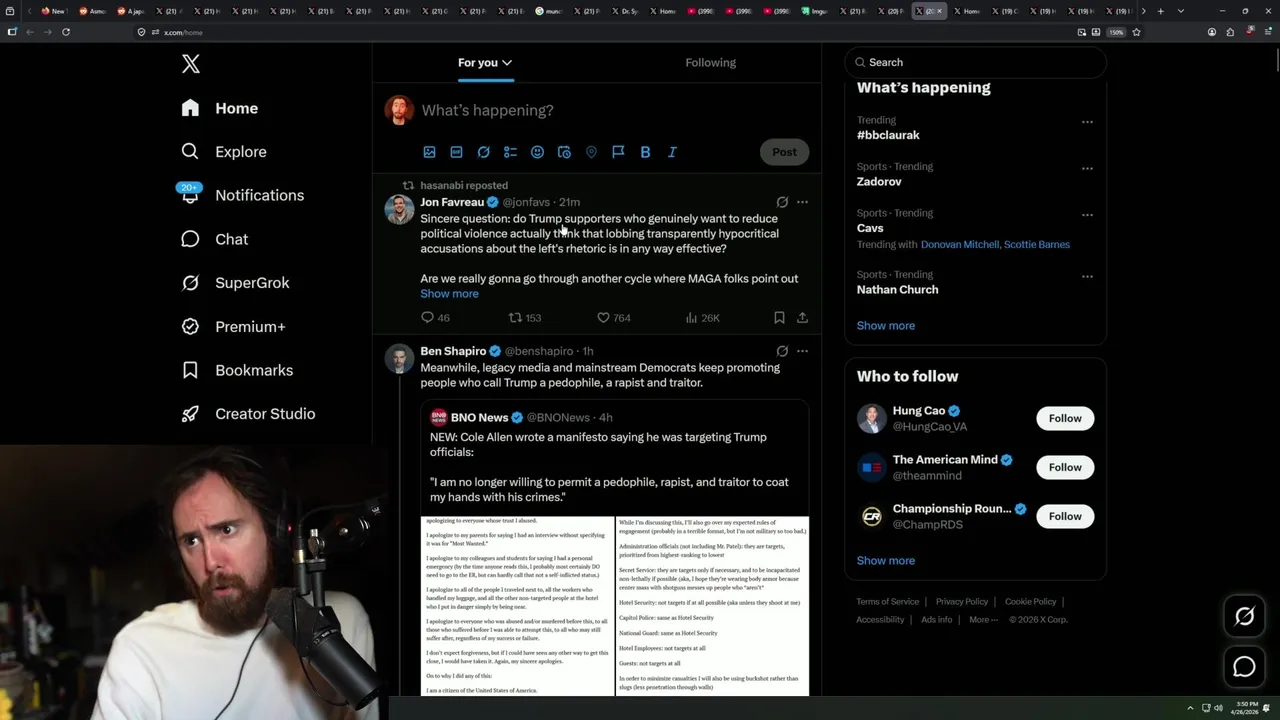Open Premium+ in sidebar
This screenshot has height=720, width=1280.
[x=234, y=326]
